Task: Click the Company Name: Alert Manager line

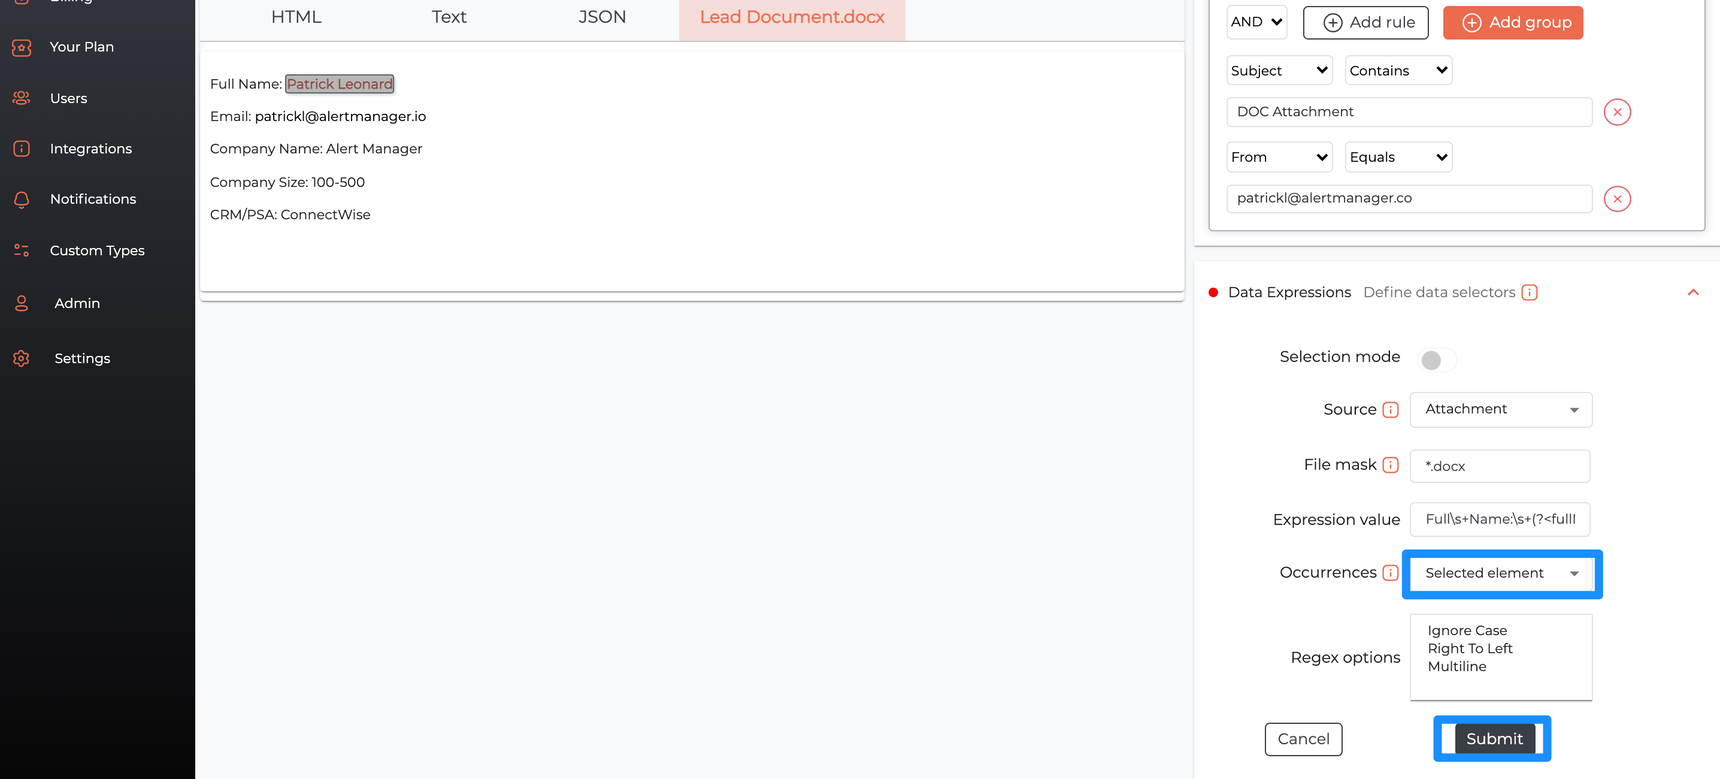Action: [316, 149]
